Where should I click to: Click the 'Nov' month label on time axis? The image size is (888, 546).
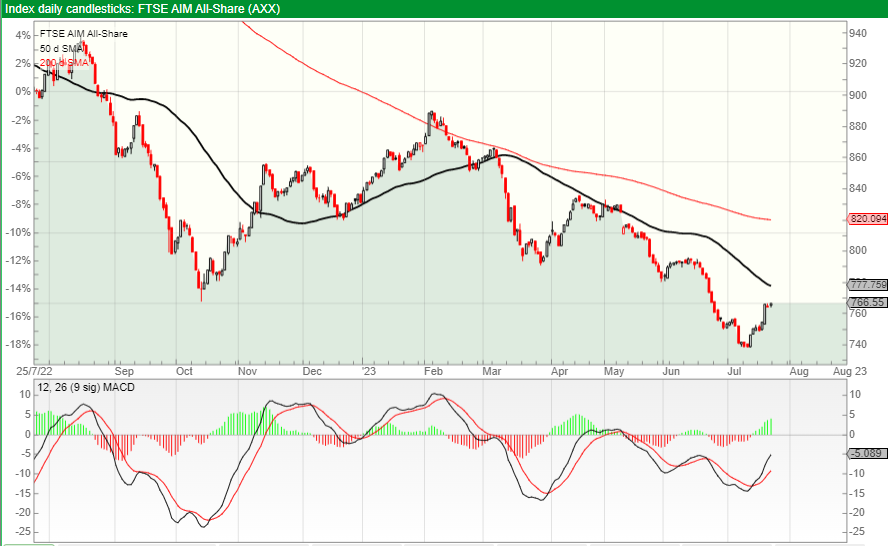tap(247, 371)
